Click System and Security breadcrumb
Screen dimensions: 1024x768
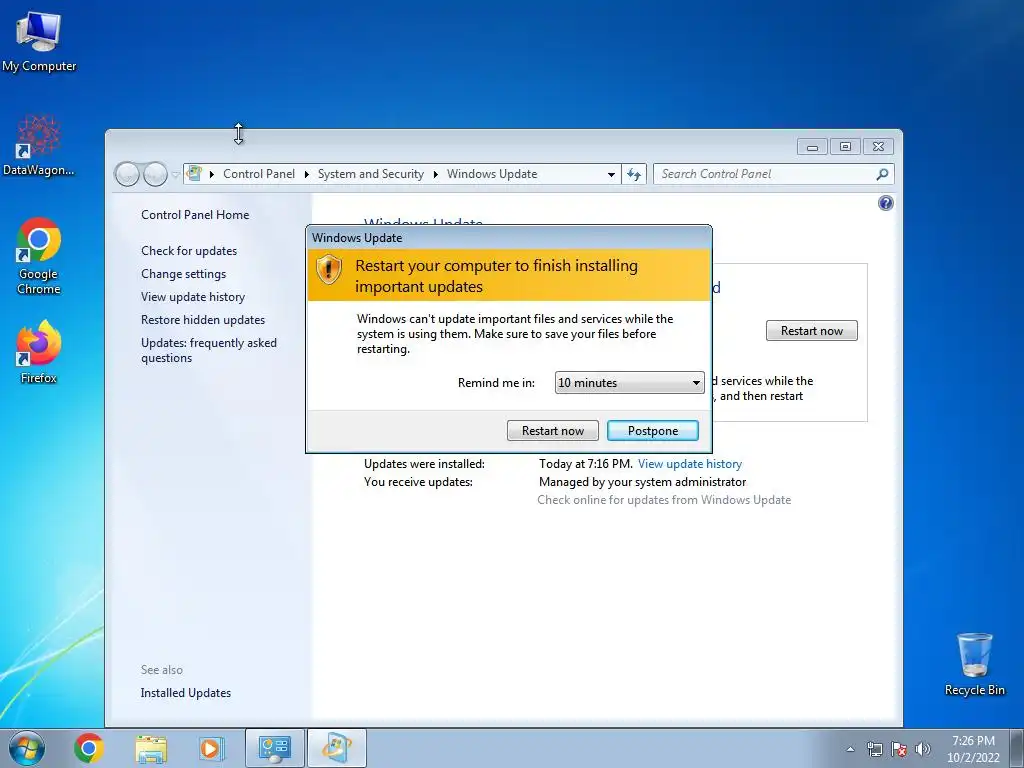pyautogui.click(x=370, y=174)
